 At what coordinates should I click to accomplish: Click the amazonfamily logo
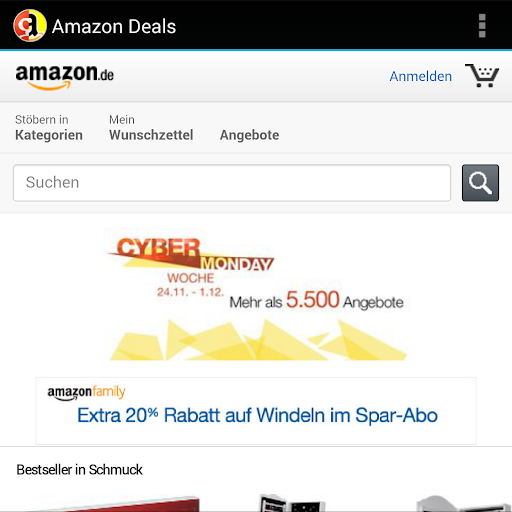point(86,392)
